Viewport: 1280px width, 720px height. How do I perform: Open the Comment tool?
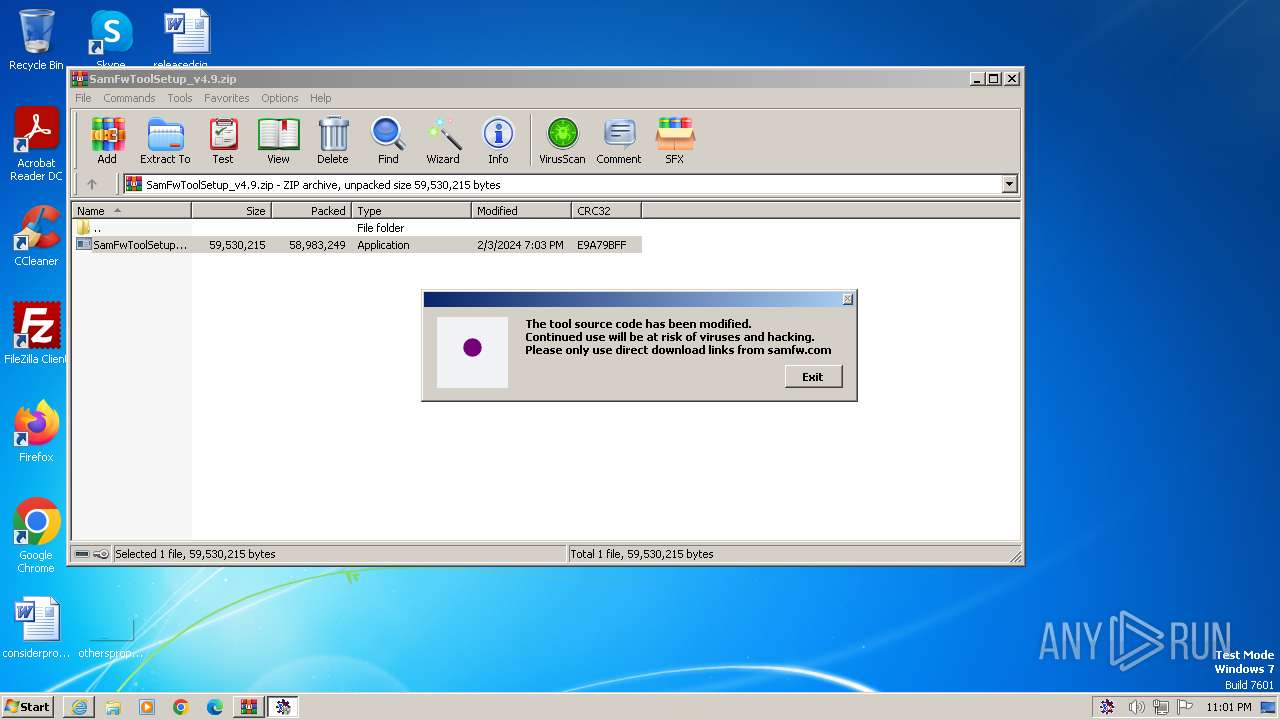point(619,140)
